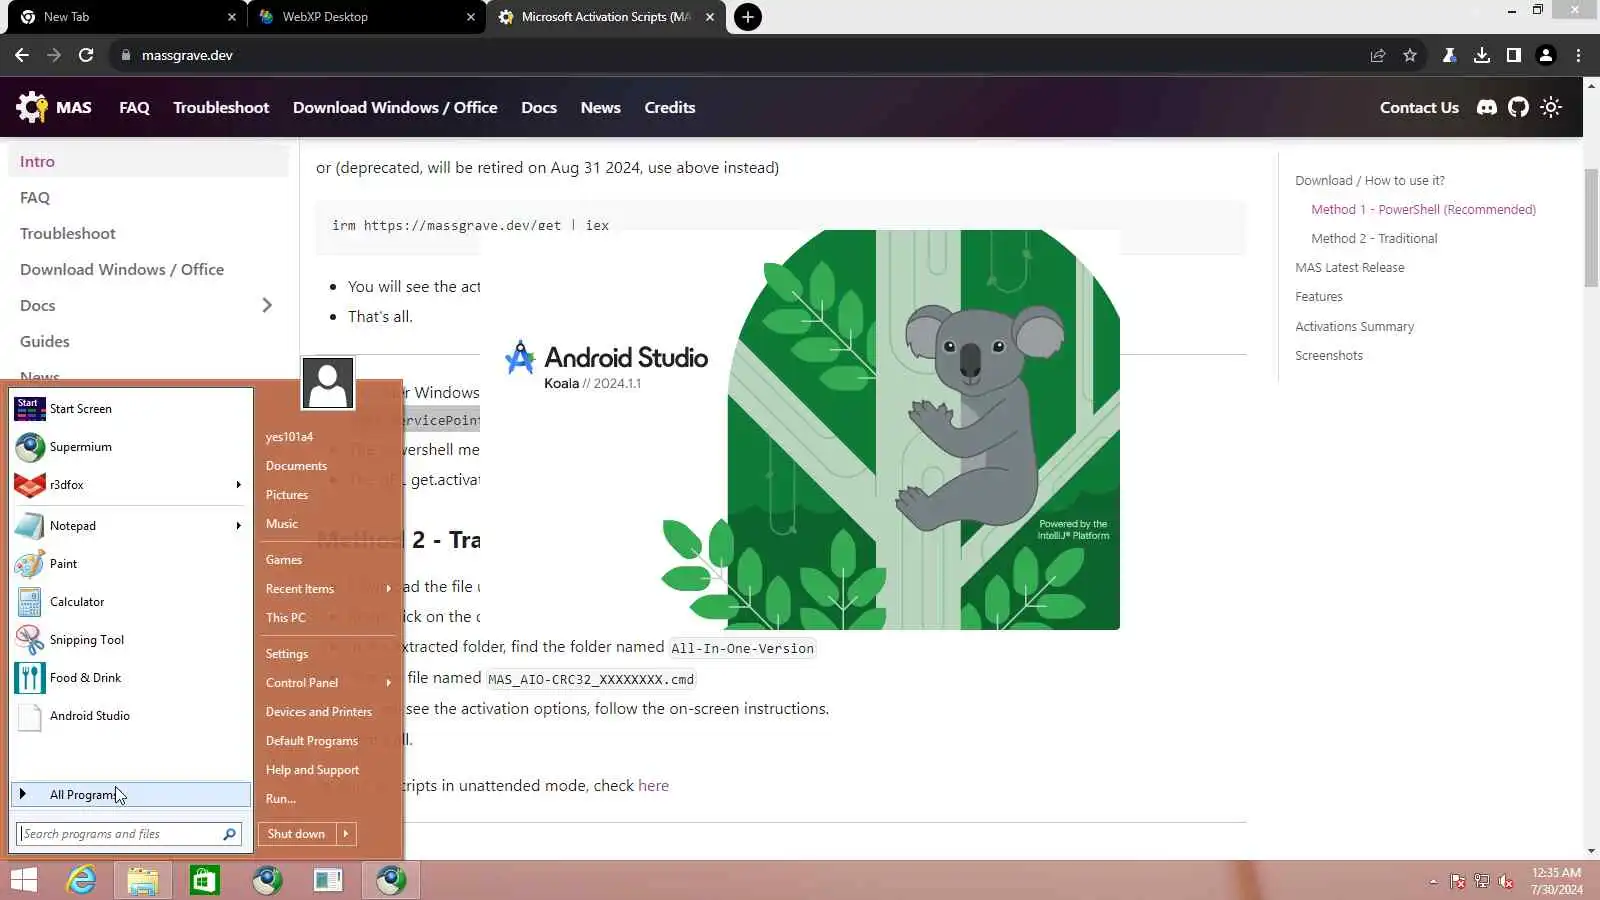This screenshot has width=1600, height=900.
Task: Expand All Programs in the Start menu
Action: [x=130, y=795]
